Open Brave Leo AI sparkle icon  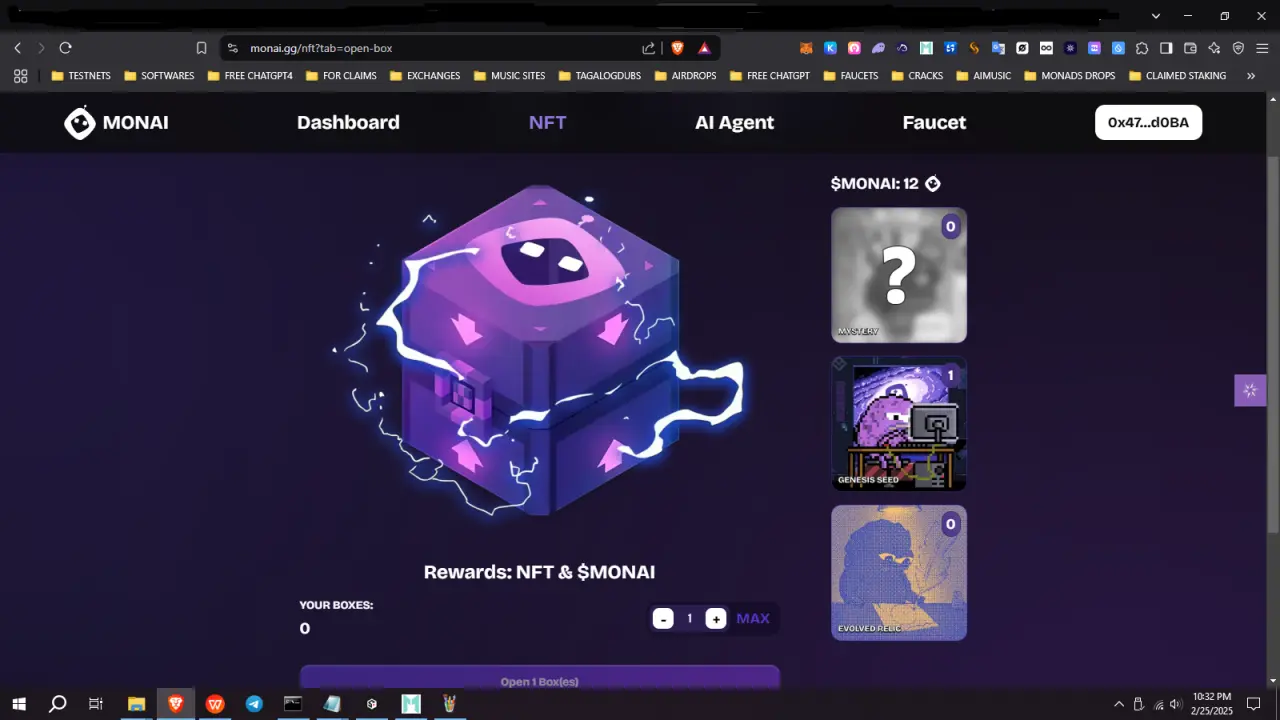(x=1214, y=48)
